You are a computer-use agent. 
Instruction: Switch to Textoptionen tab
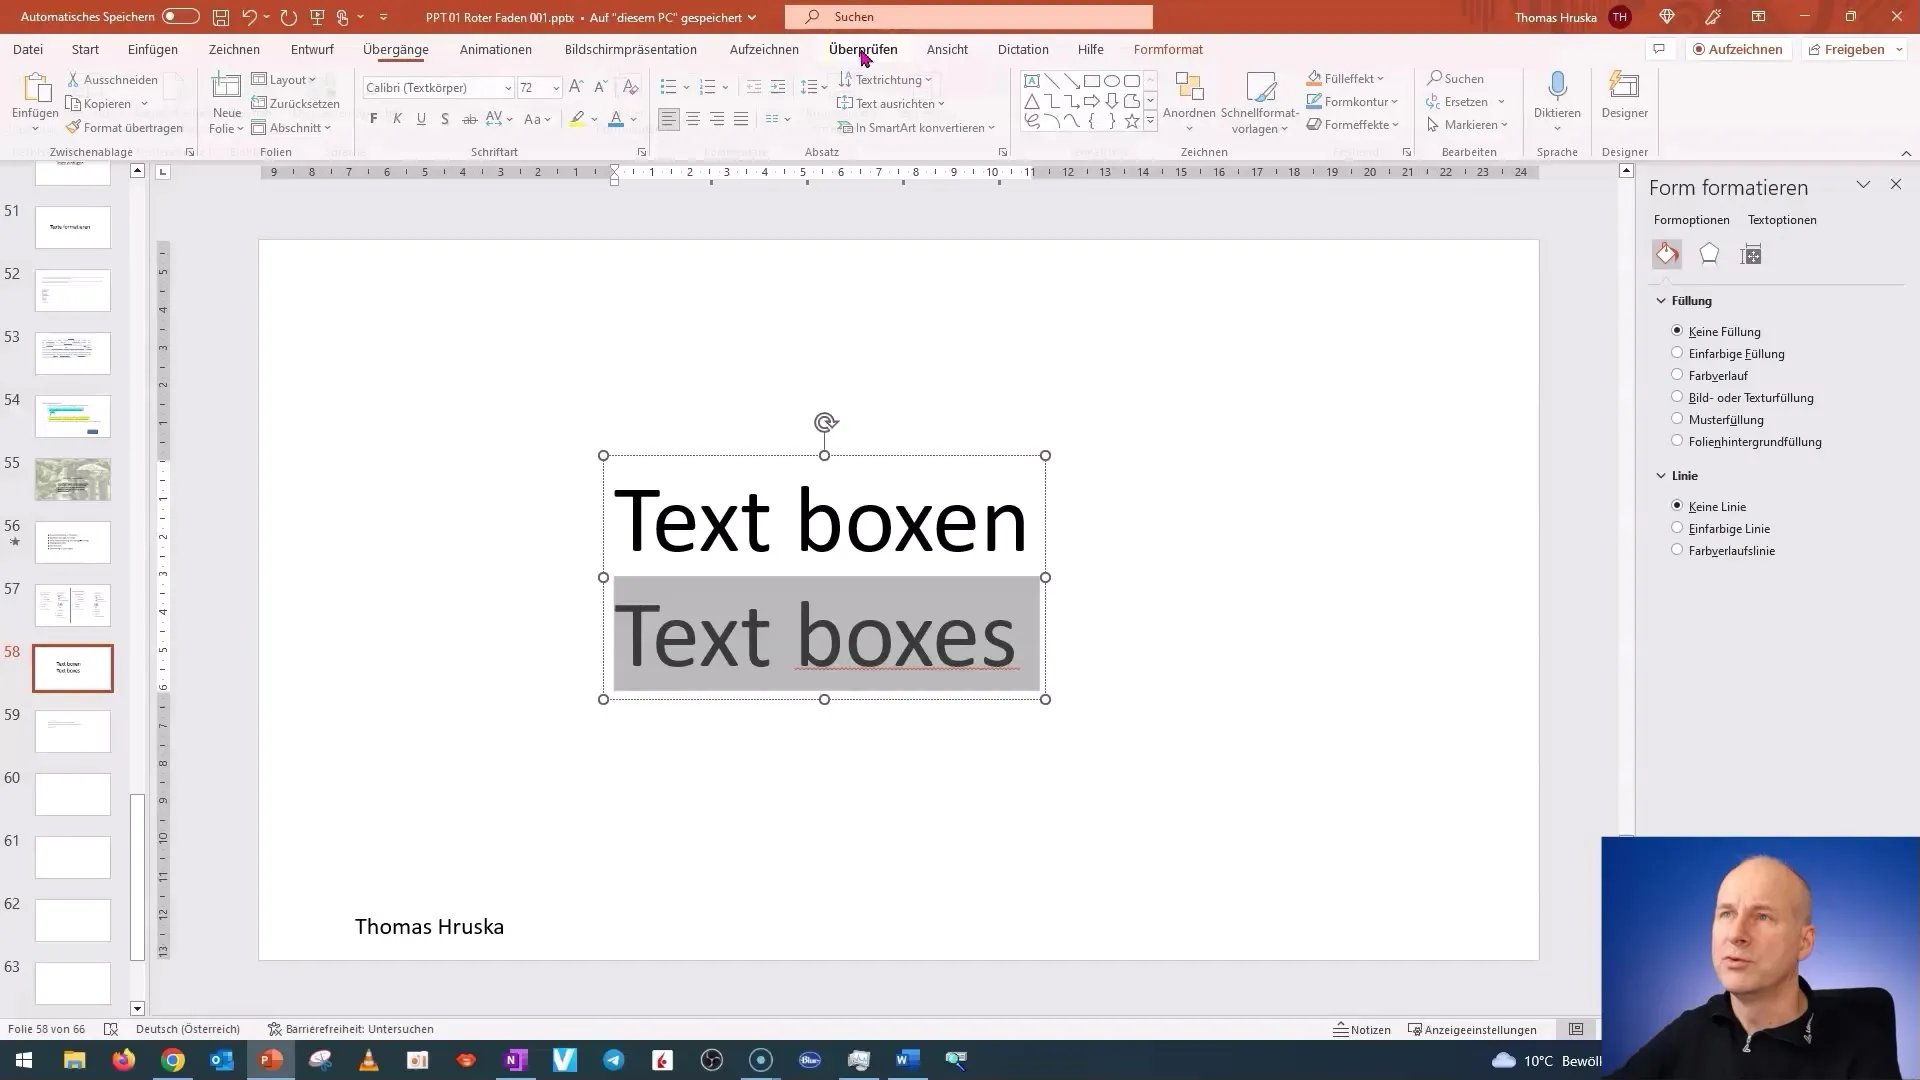click(1783, 220)
